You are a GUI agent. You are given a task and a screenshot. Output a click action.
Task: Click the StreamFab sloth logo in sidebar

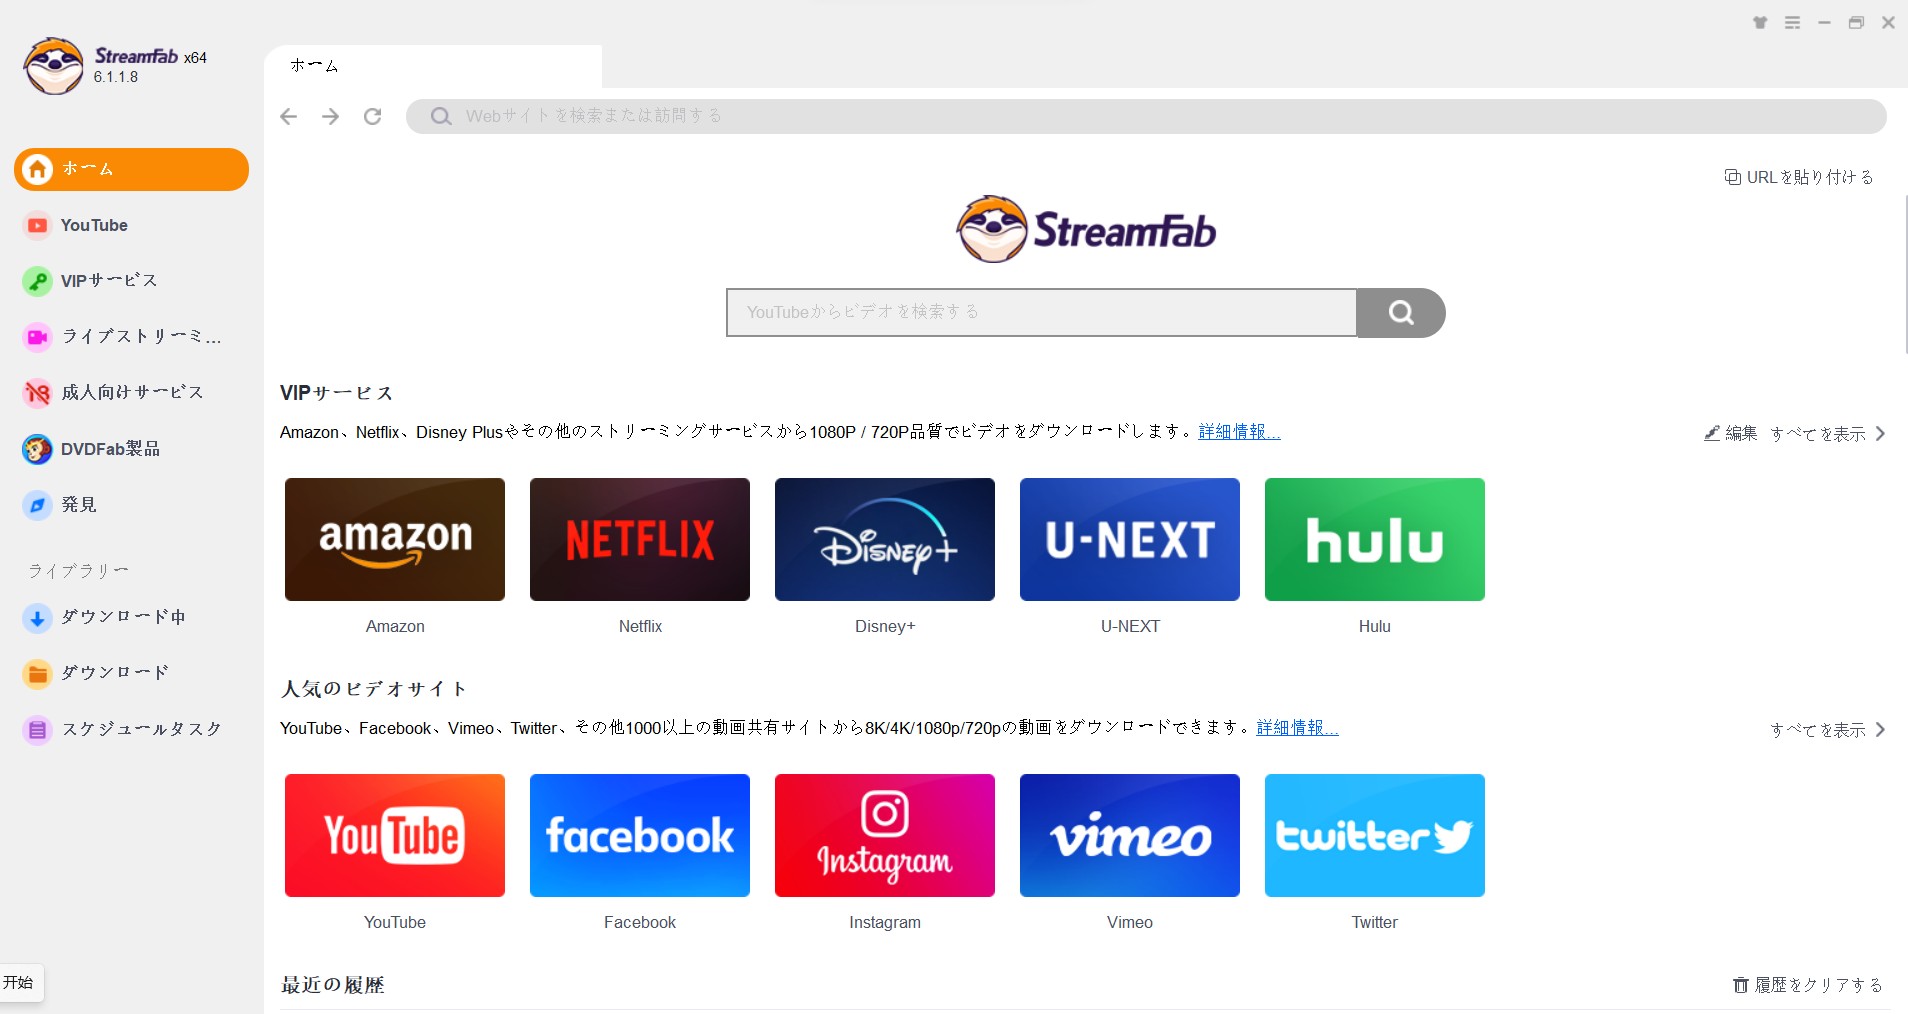54,66
